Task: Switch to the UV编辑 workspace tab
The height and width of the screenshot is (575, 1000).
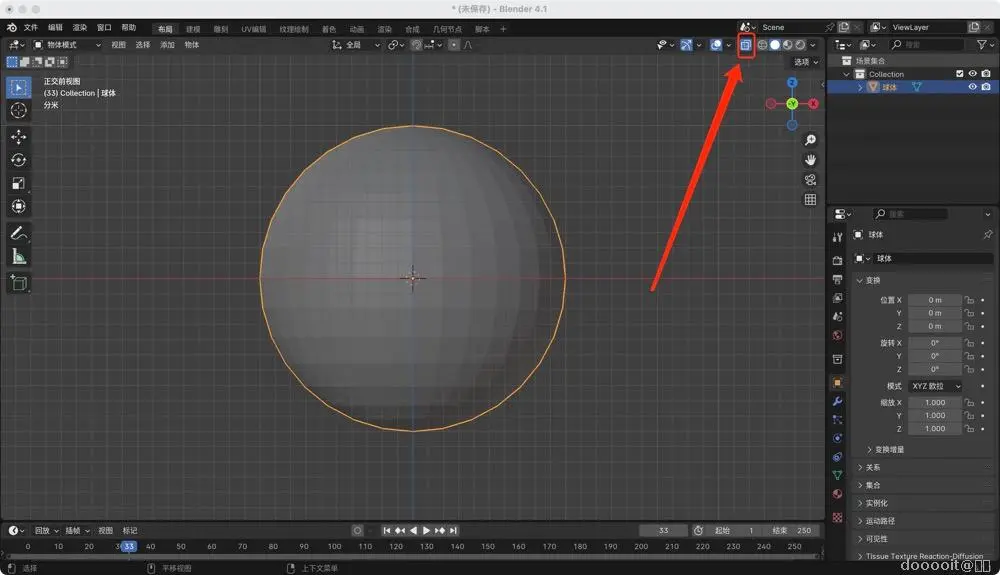Action: (x=253, y=29)
